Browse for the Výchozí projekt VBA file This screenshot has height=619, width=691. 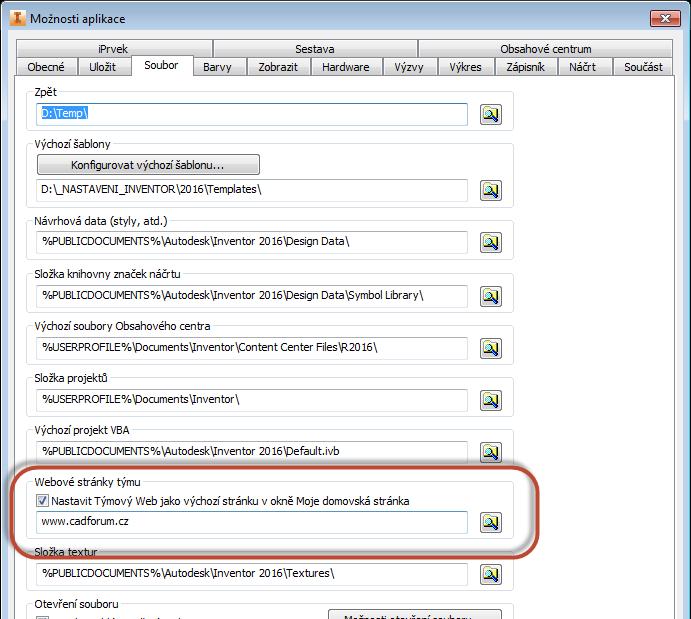coord(490,452)
